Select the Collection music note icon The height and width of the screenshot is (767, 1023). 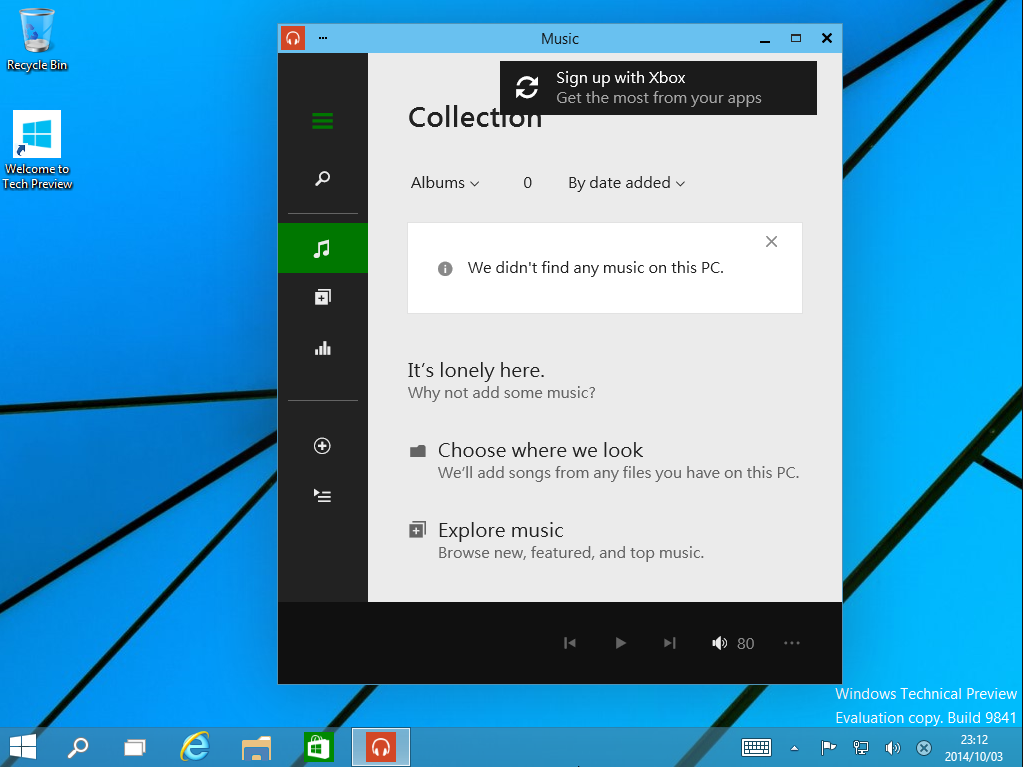[x=322, y=248]
